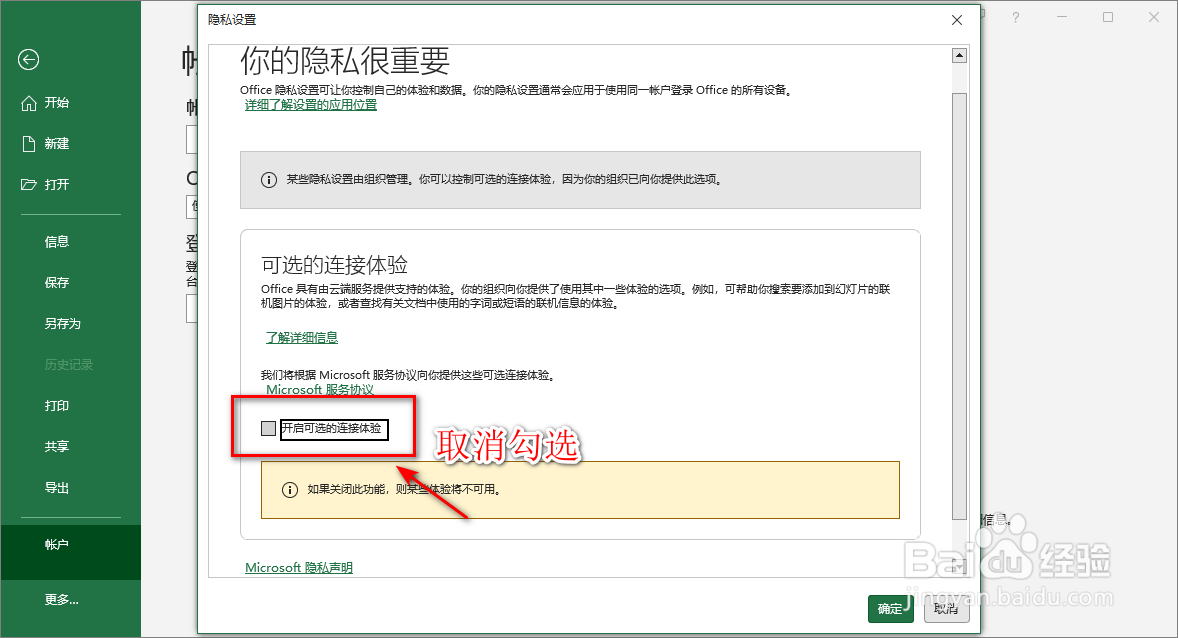Click the 你的隐私很重要 heading
This screenshot has width=1178, height=638.
345,61
